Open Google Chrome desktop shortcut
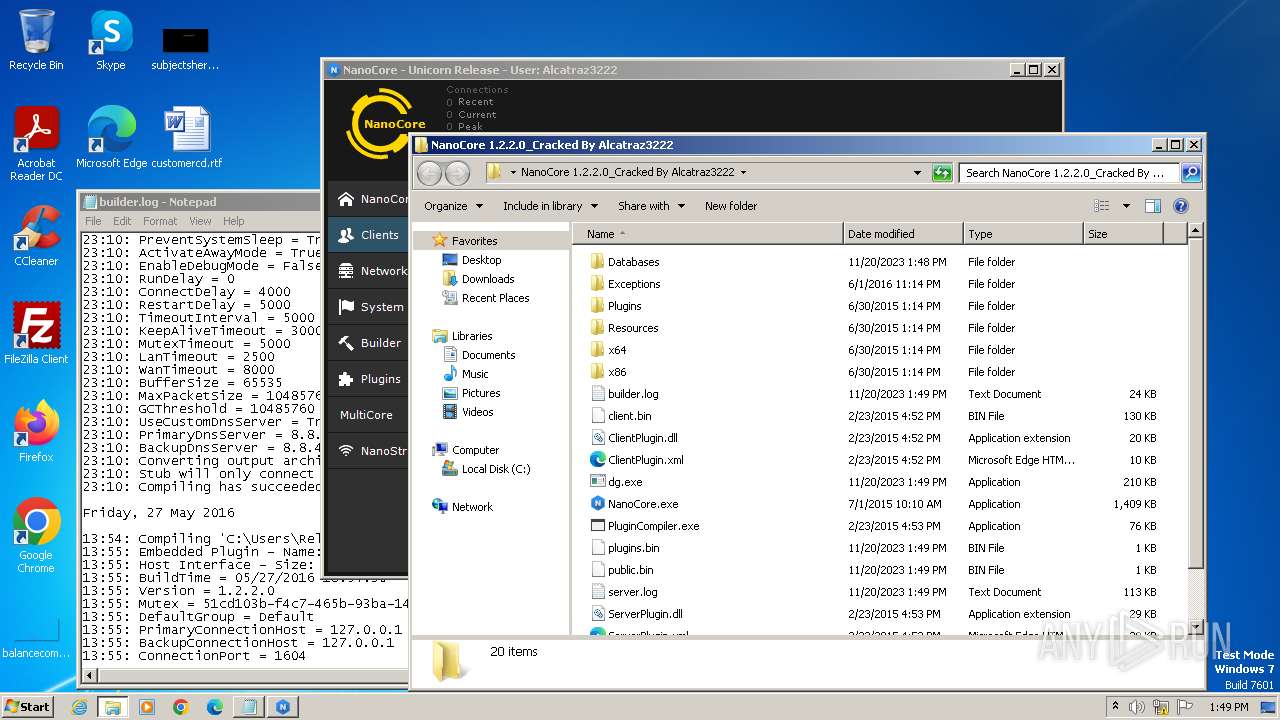1280x720 pixels. [x=36, y=536]
